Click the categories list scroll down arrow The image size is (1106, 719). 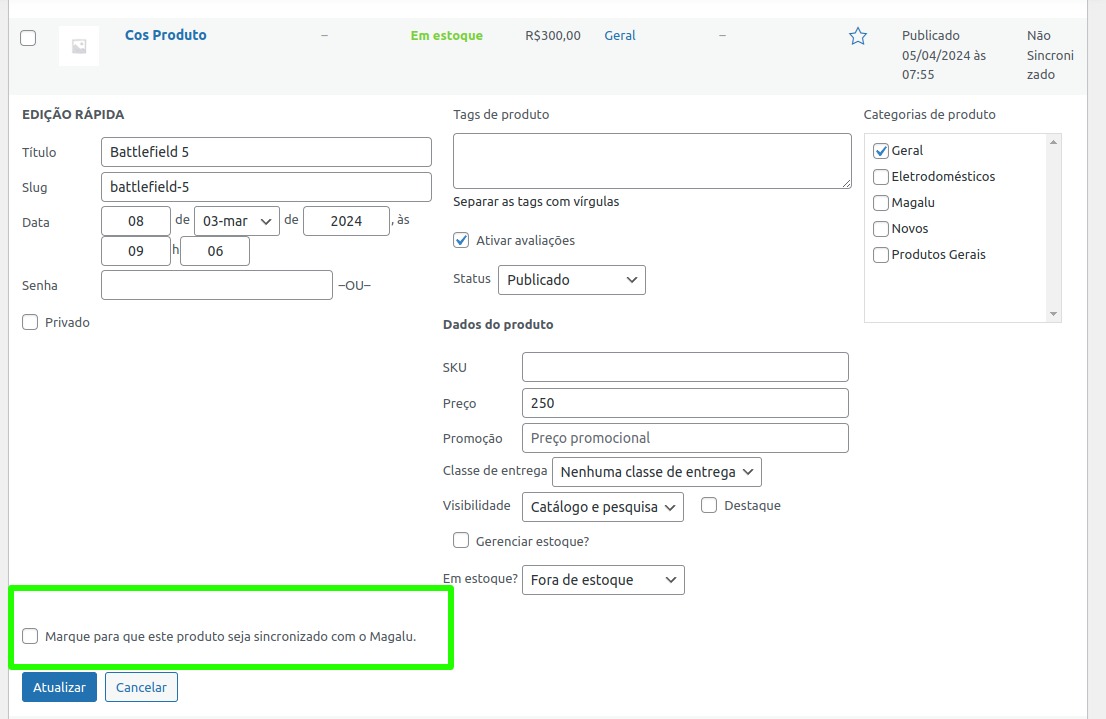point(1053,314)
